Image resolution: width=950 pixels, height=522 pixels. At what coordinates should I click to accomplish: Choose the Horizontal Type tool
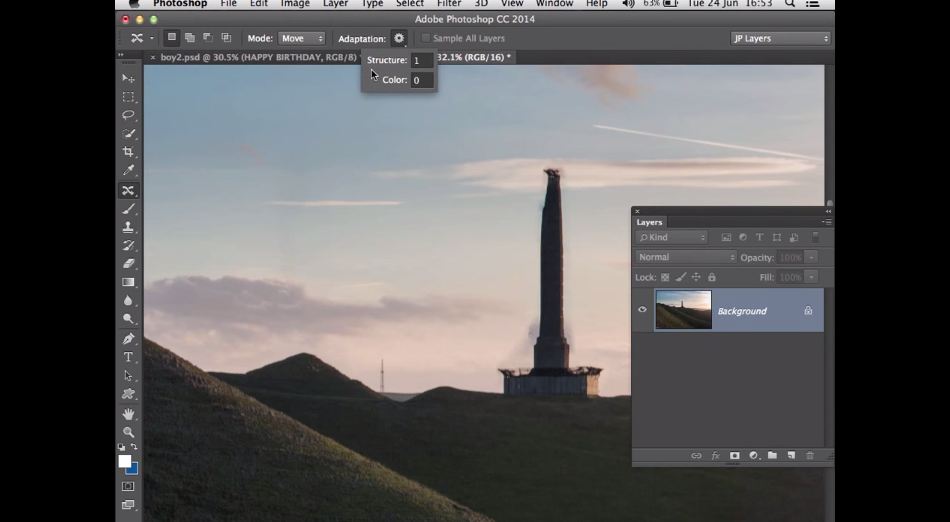(x=128, y=357)
